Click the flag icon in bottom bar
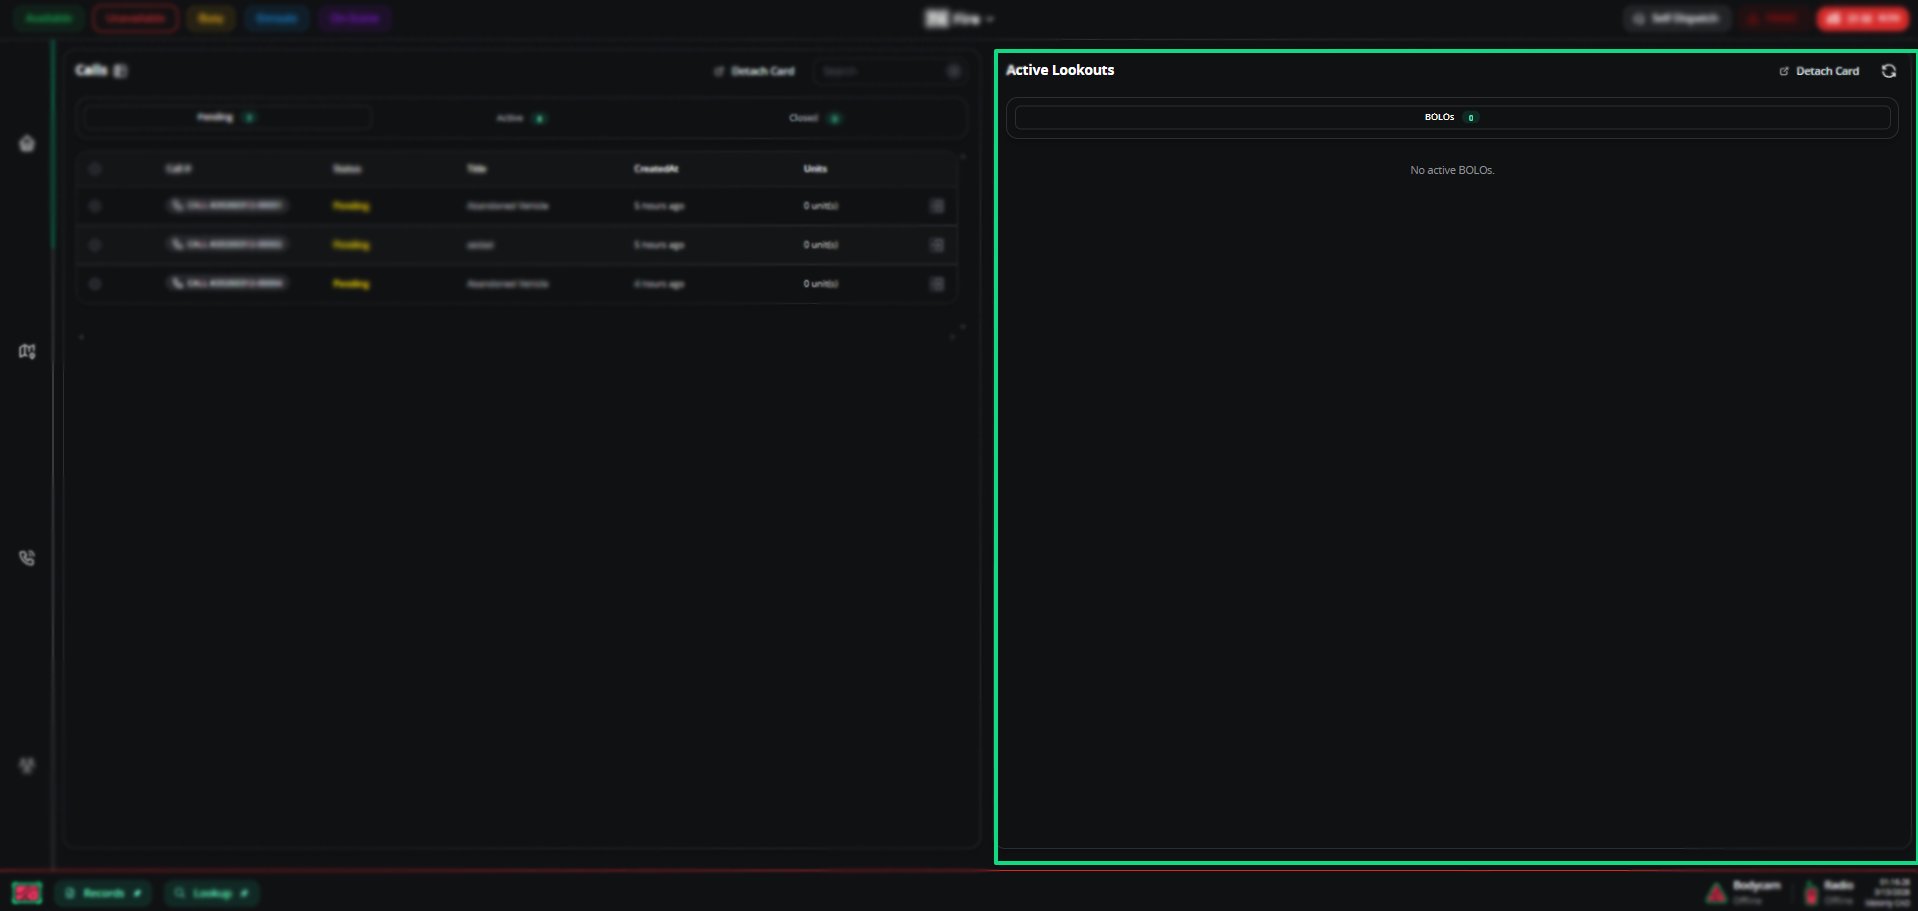The width and height of the screenshot is (1918, 911). [27, 893]
